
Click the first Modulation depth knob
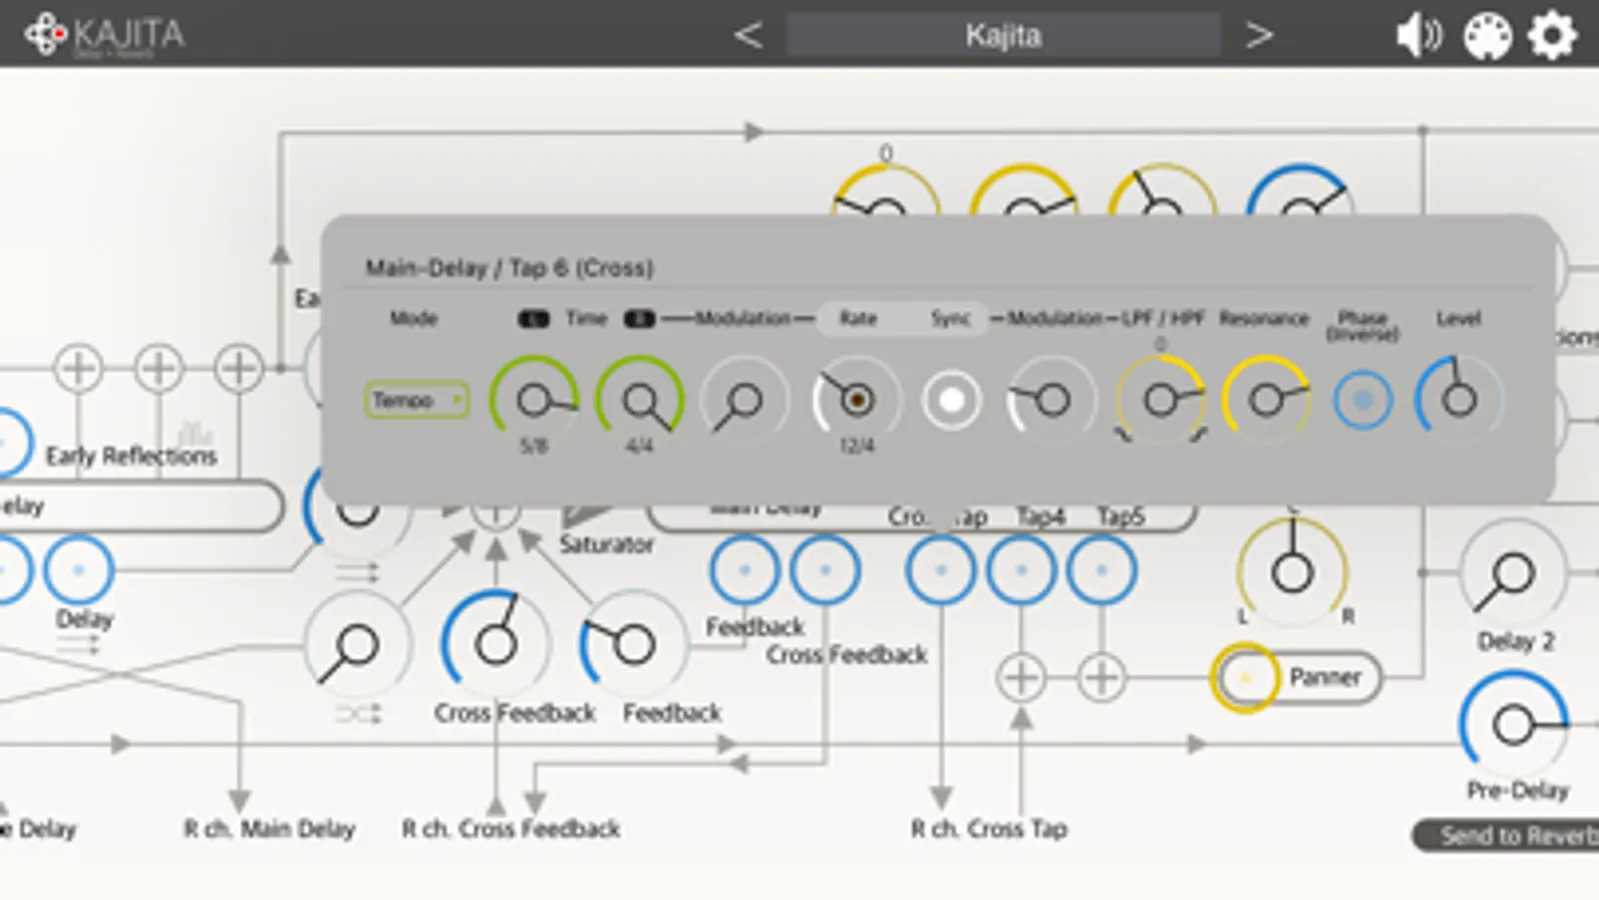744,400
